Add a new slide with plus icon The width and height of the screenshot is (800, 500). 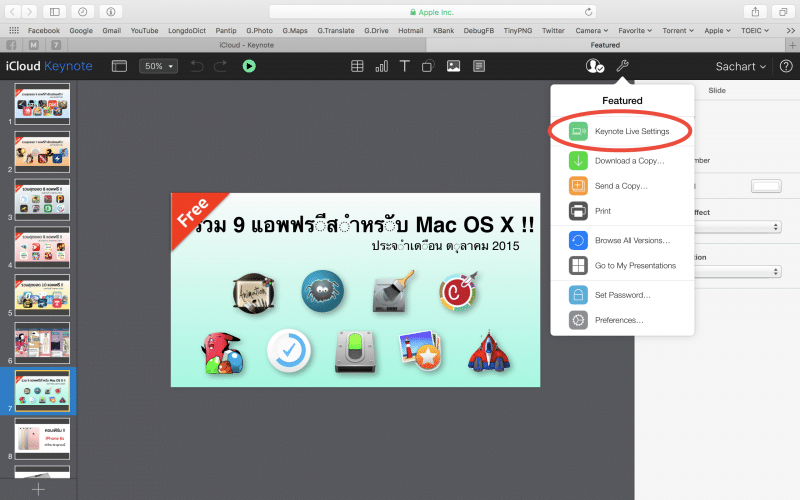38,489
